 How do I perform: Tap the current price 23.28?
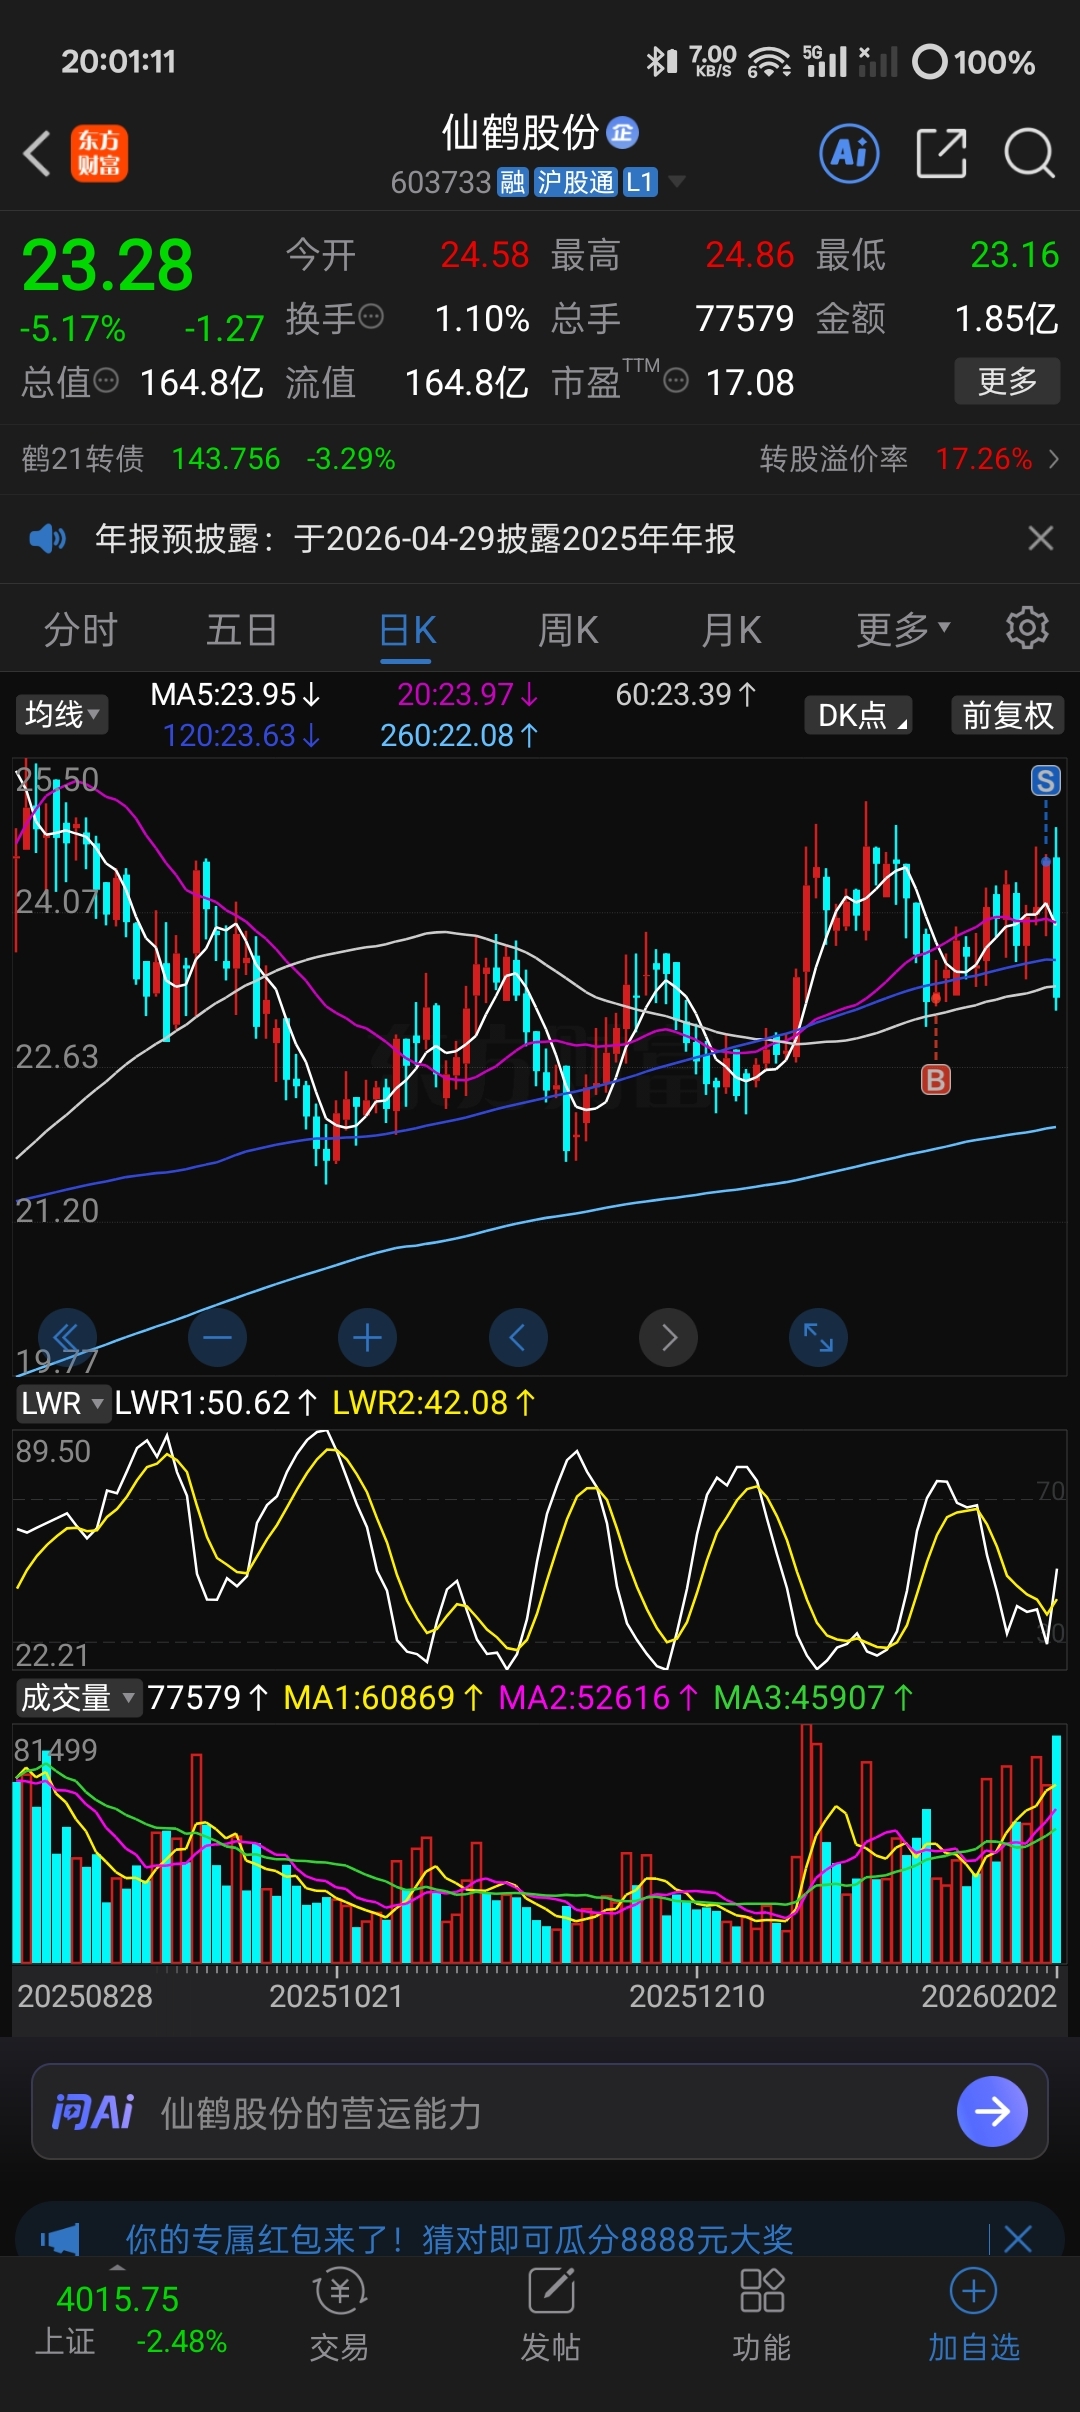click(x=107, y=265)
